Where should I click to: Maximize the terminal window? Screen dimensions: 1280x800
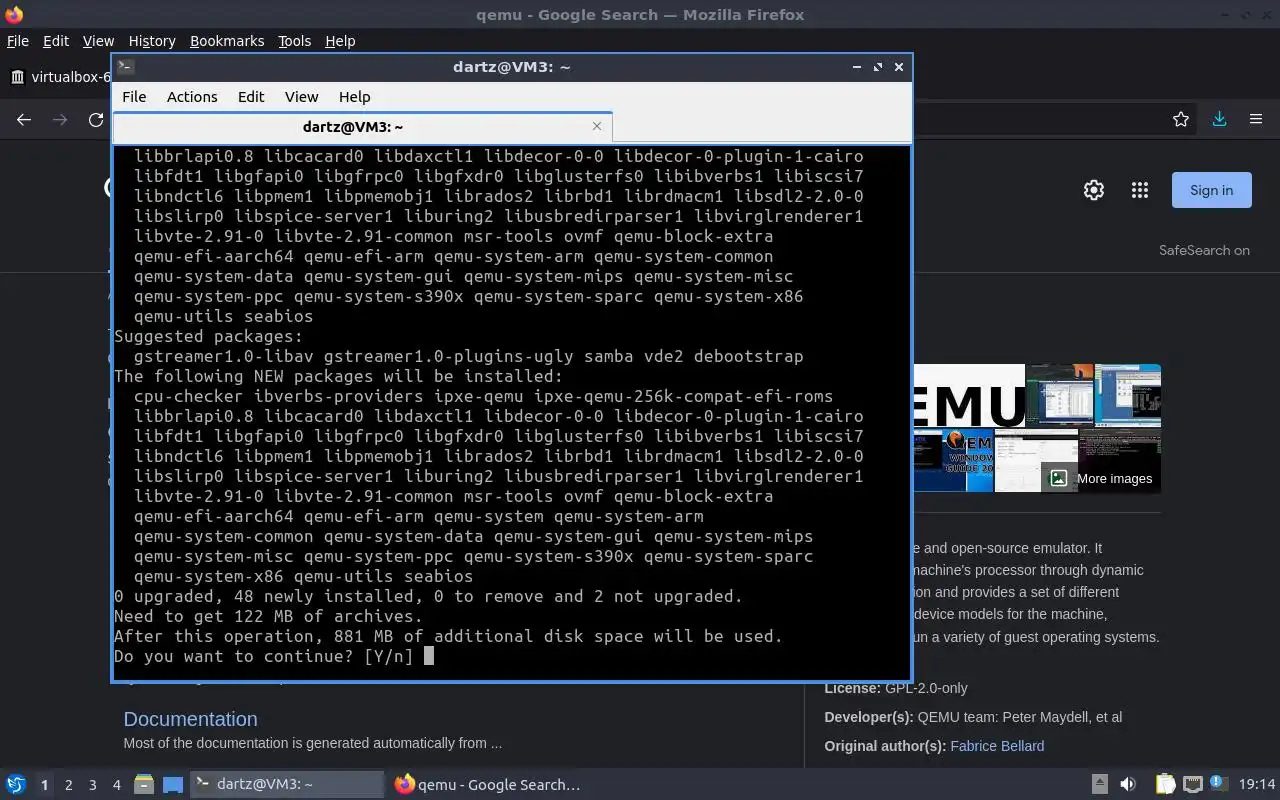tap(878, 67)
